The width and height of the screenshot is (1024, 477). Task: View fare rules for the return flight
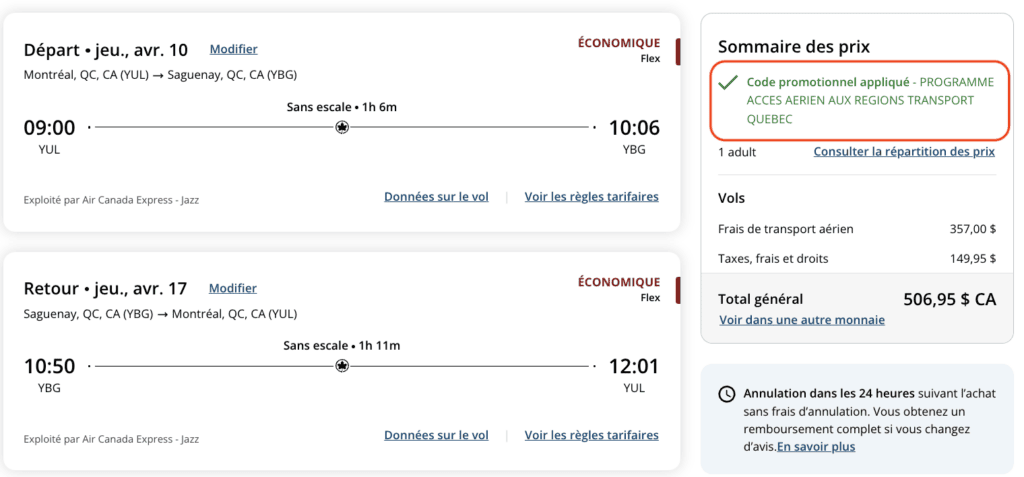point(591,435)
